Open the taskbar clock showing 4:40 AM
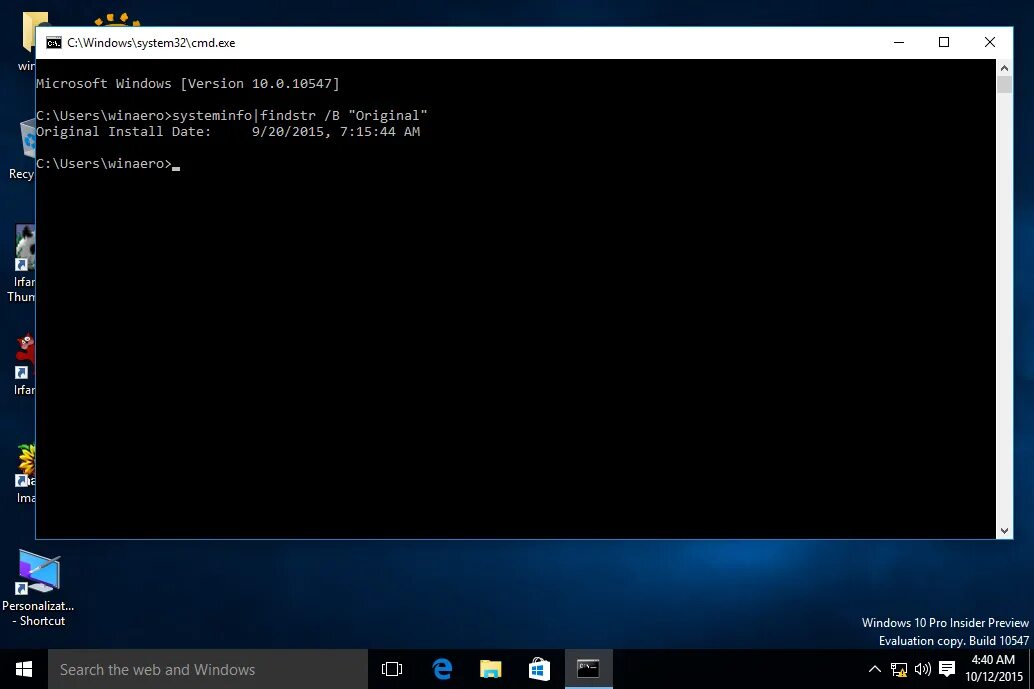The width and height of the screenshot is (1034, 689). point(993,659)
